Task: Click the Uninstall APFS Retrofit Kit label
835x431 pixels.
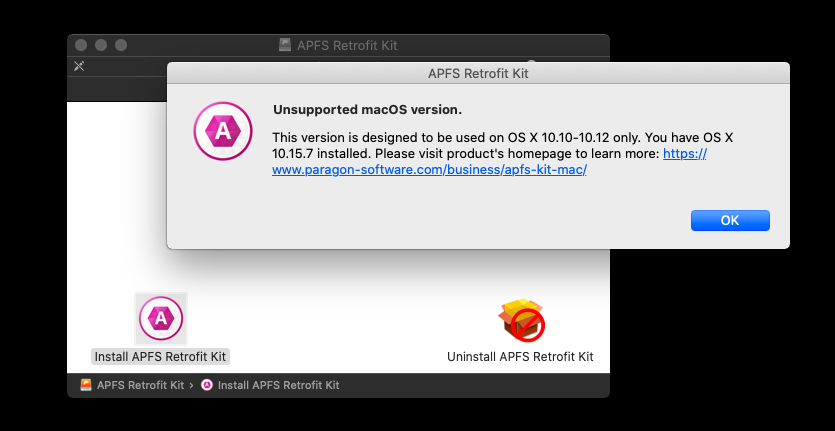Action: click(520, 356)
